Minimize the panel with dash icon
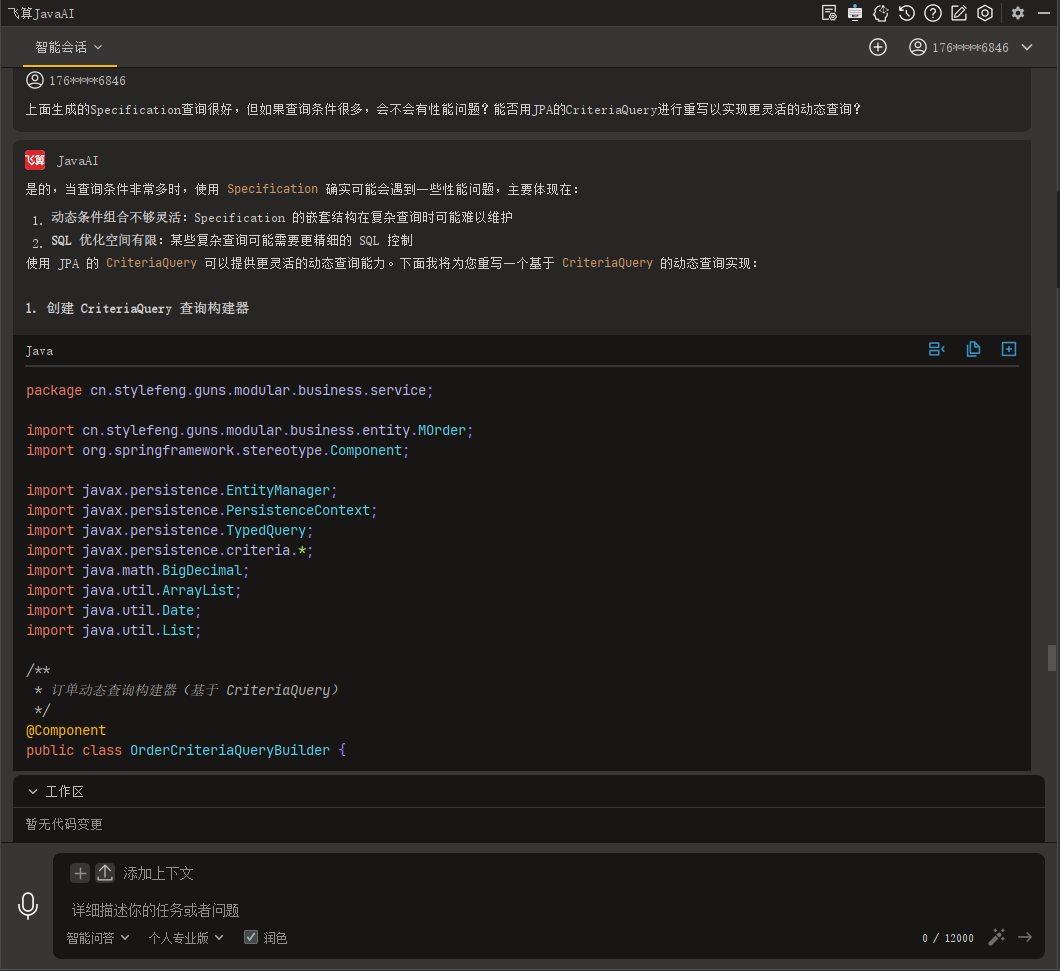 [x=1043, y=13]
